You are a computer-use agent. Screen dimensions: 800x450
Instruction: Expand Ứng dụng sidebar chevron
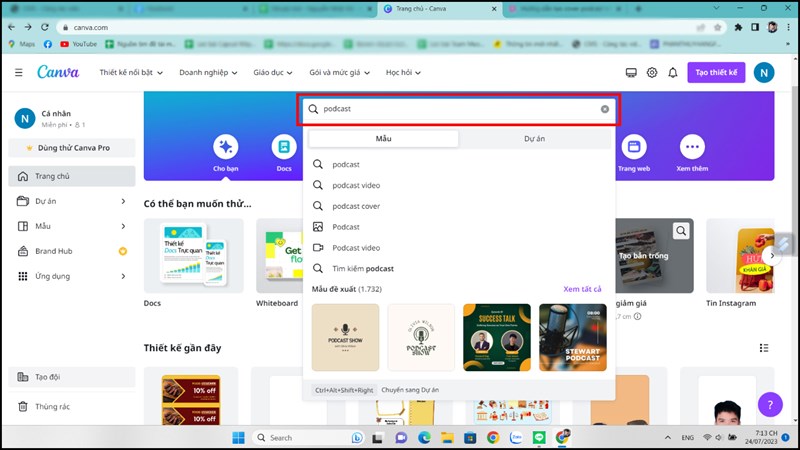123,276
